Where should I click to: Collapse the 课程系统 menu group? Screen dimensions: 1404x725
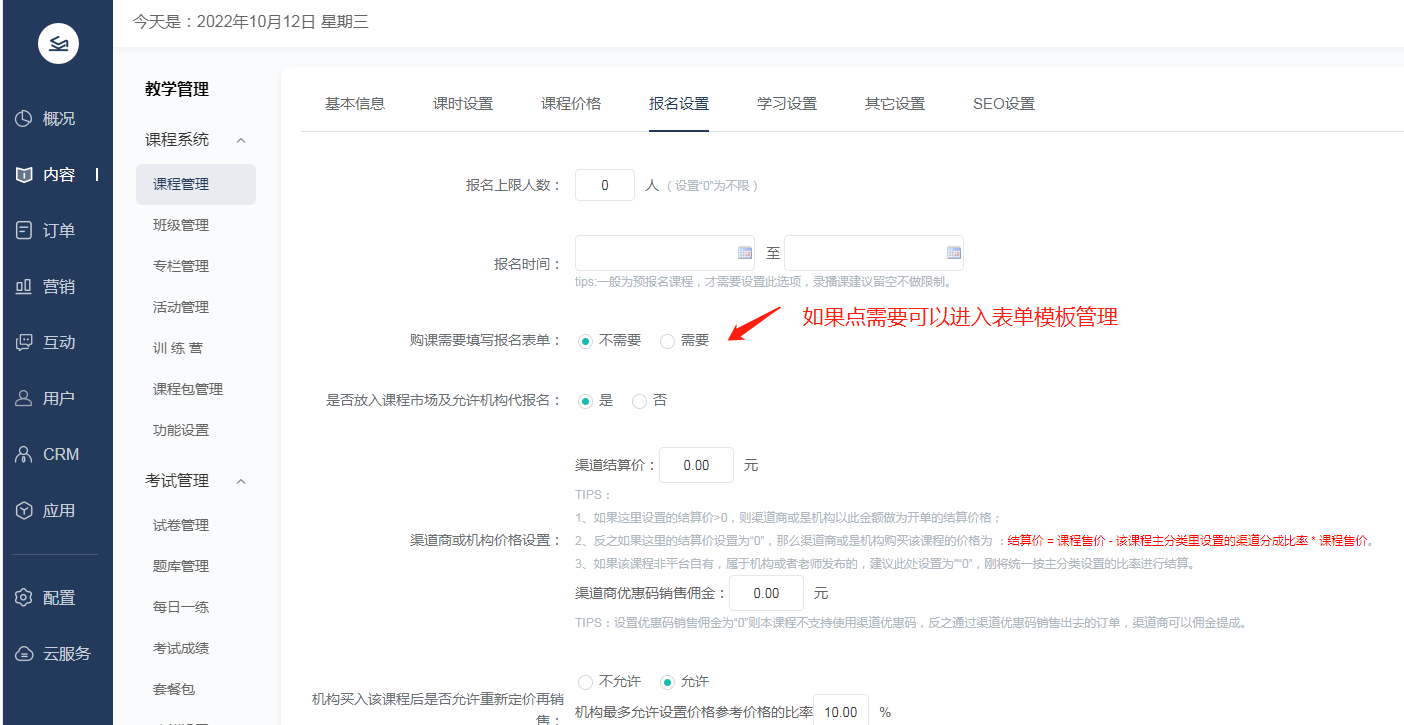tap(241, 140)
